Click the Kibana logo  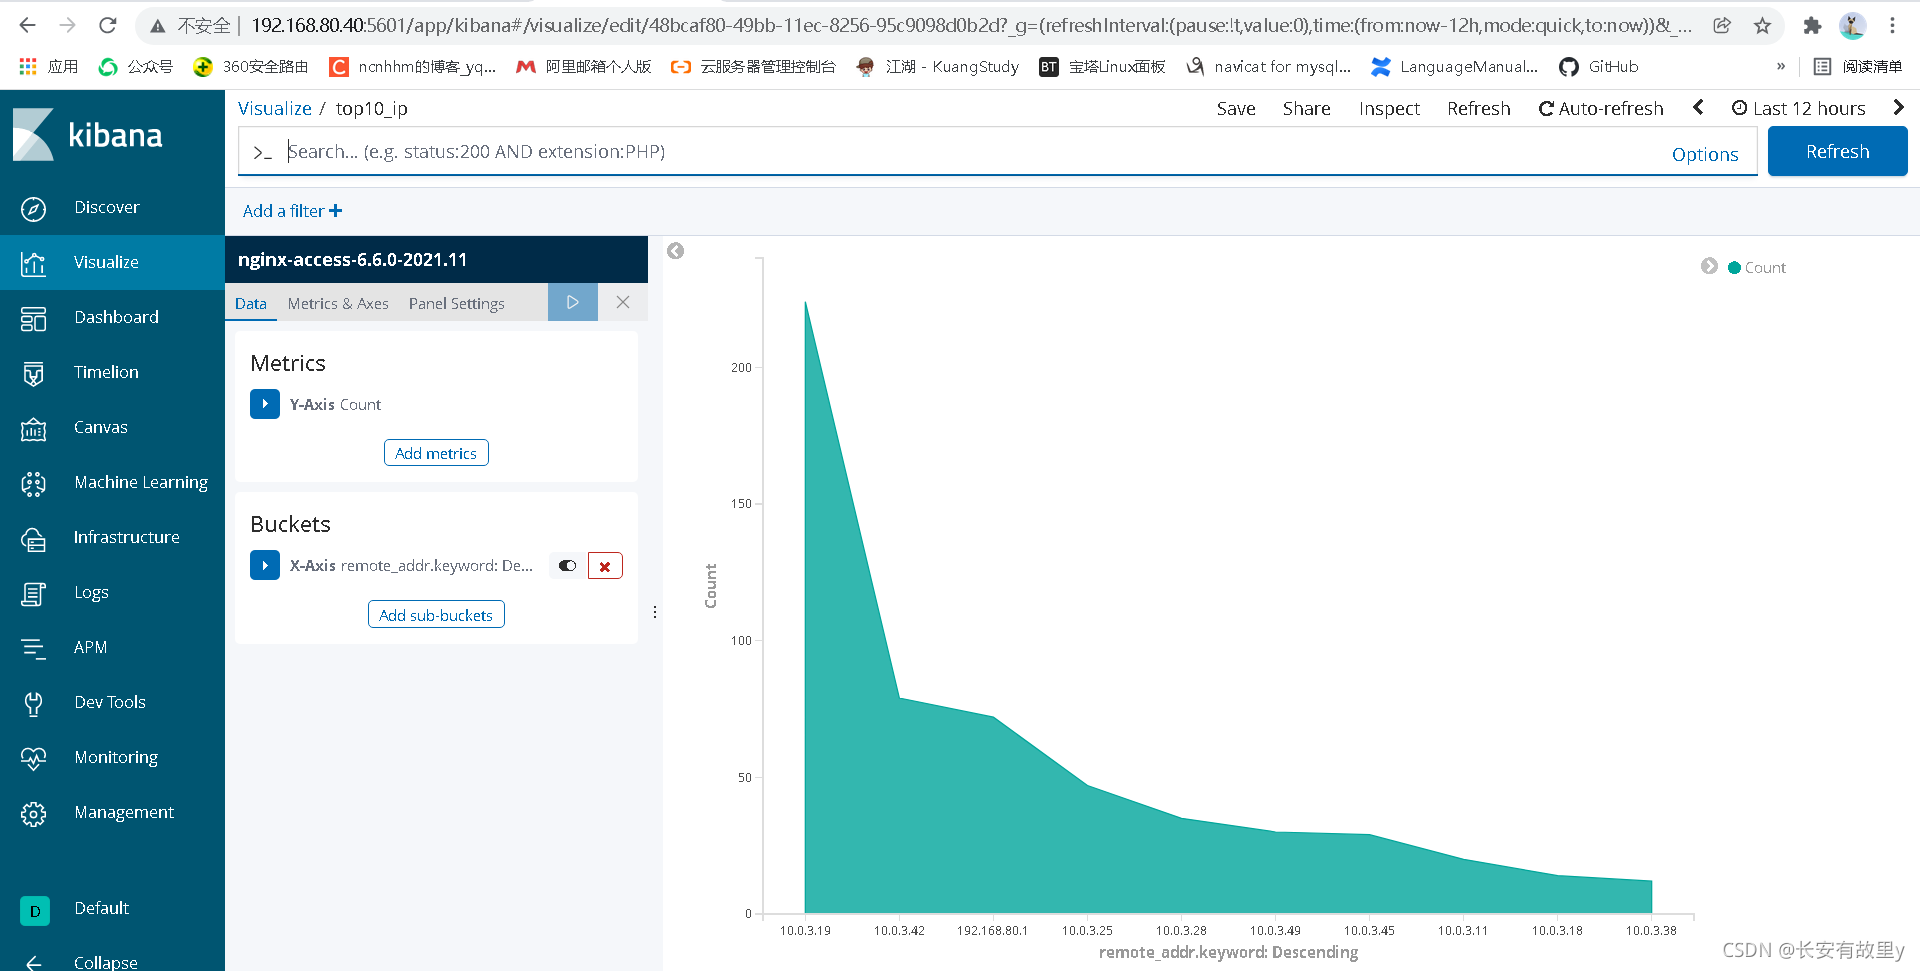click(88, 135)
